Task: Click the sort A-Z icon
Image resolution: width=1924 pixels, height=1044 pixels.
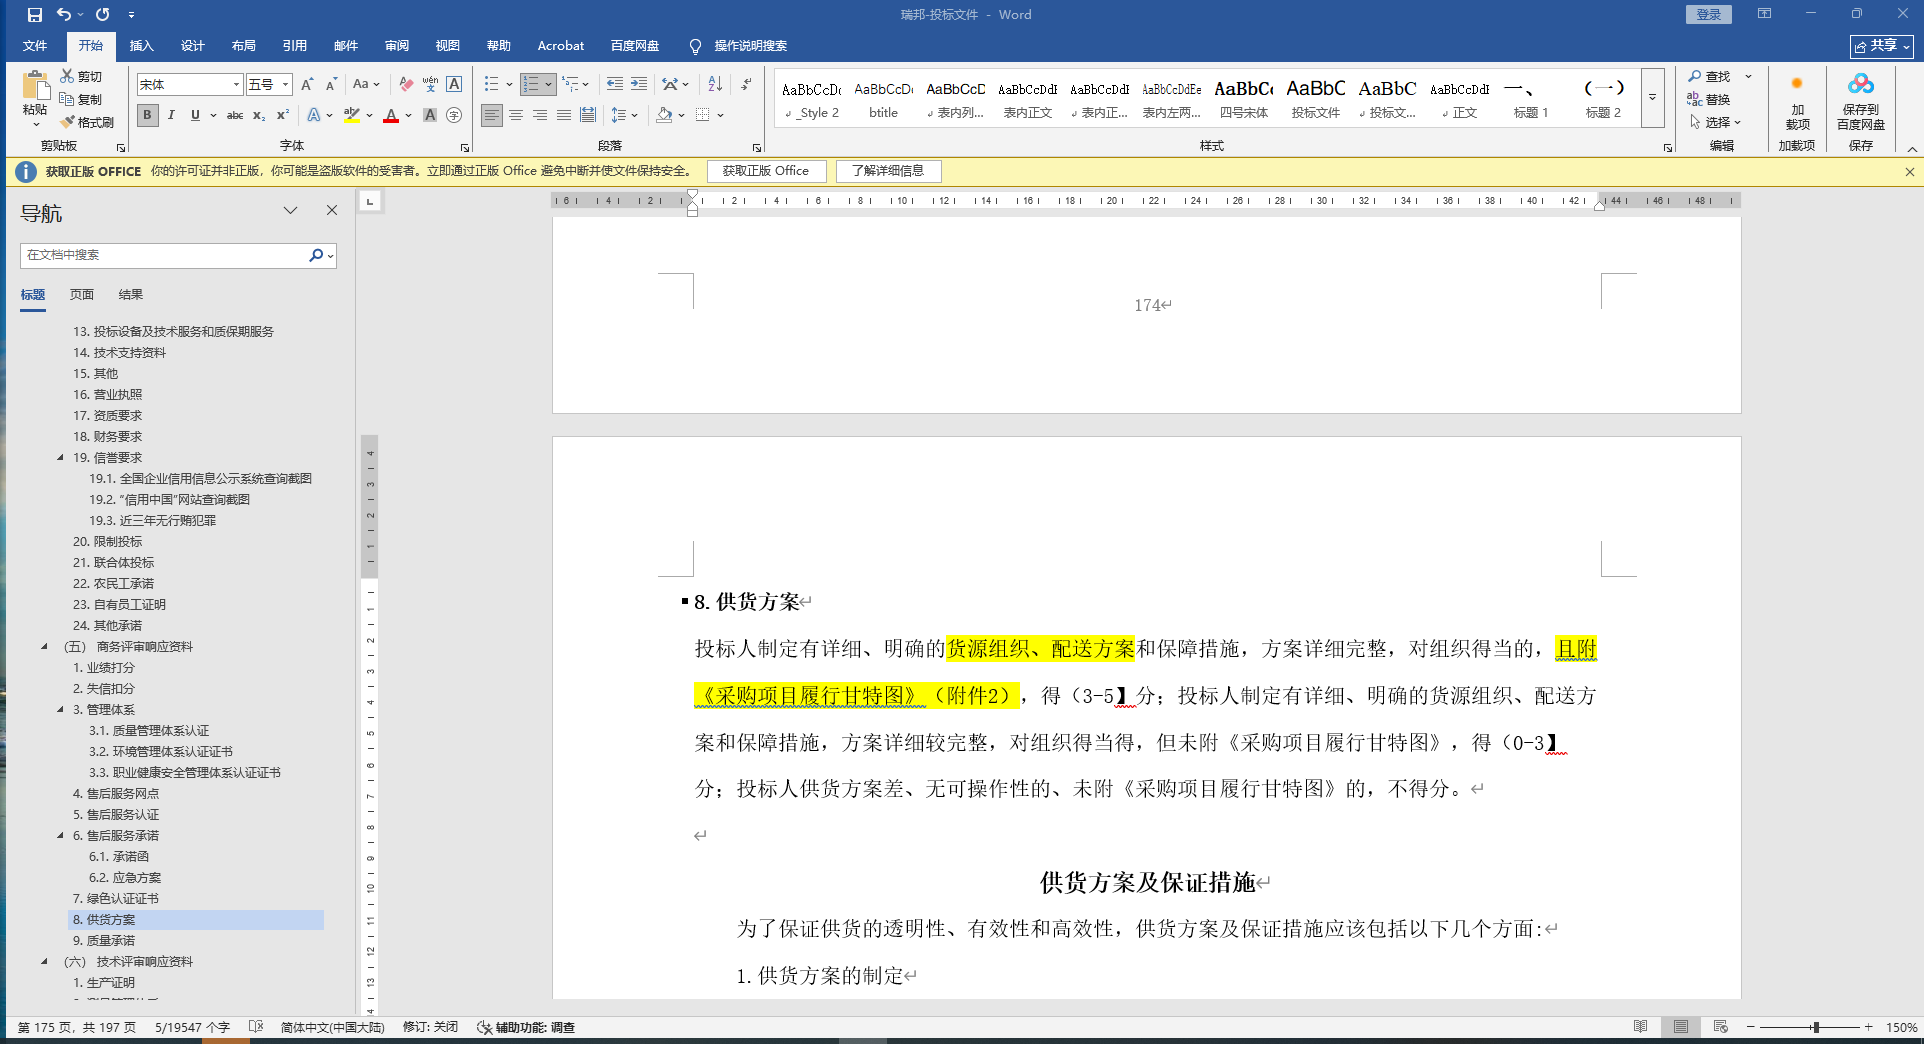Action: click(714, 85)
